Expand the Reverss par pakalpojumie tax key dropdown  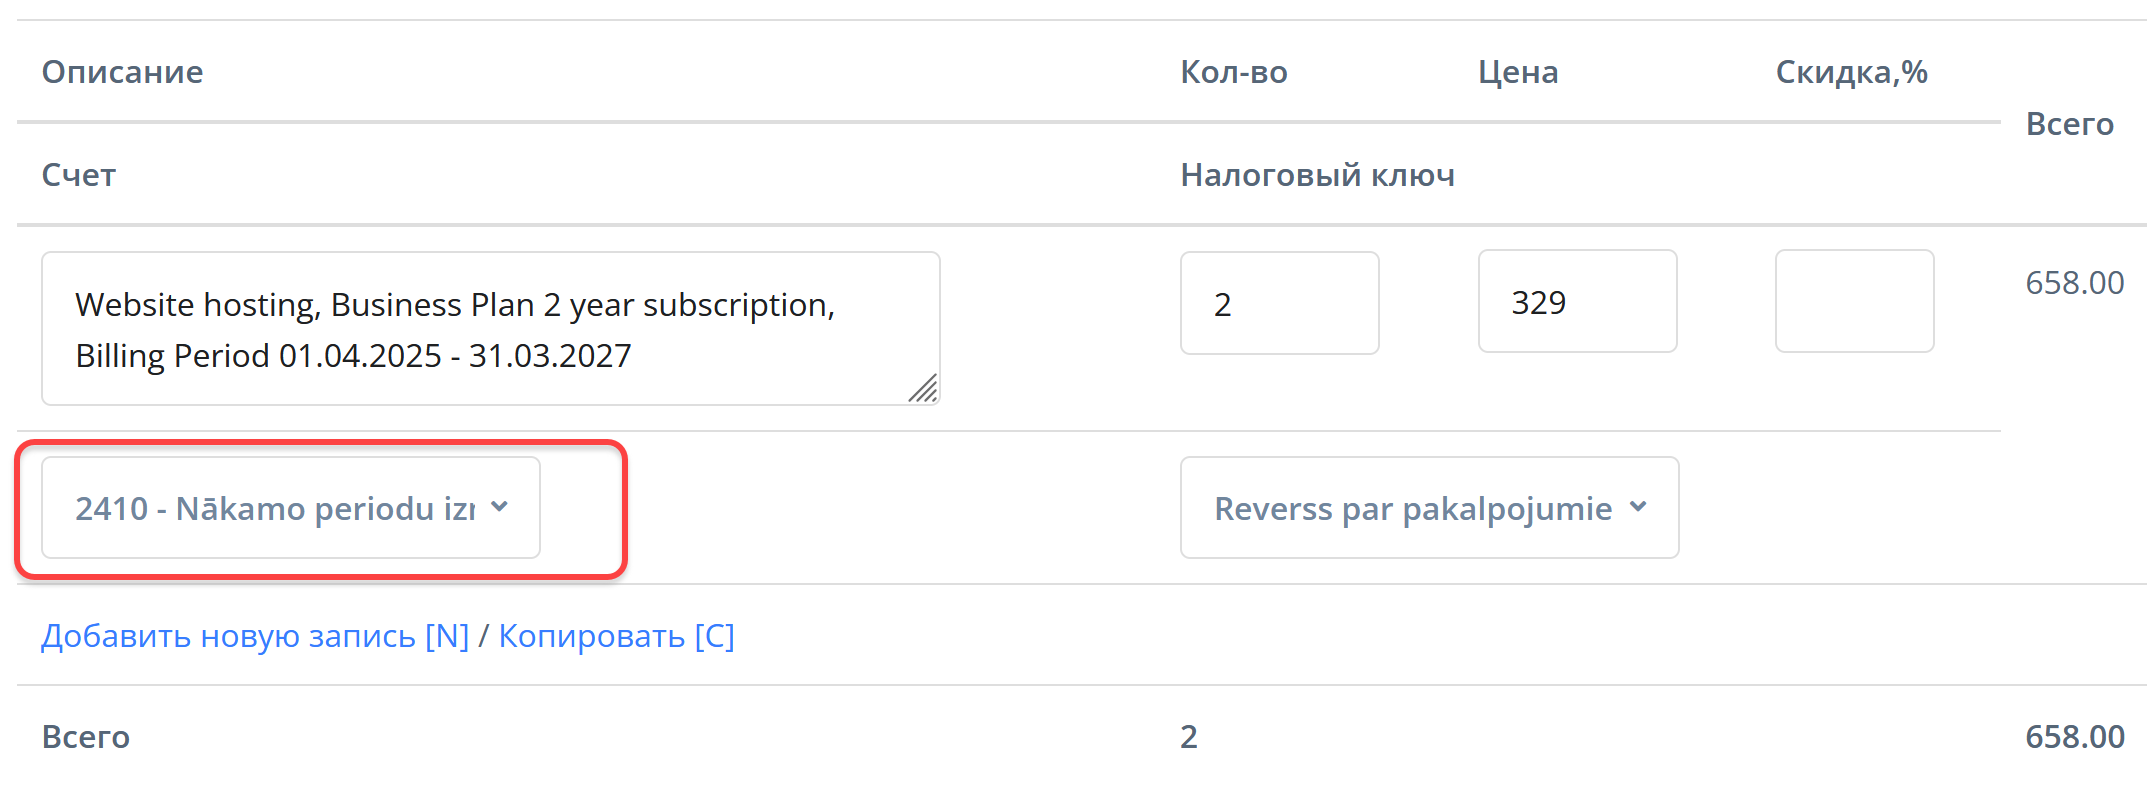click(1429, 508)
